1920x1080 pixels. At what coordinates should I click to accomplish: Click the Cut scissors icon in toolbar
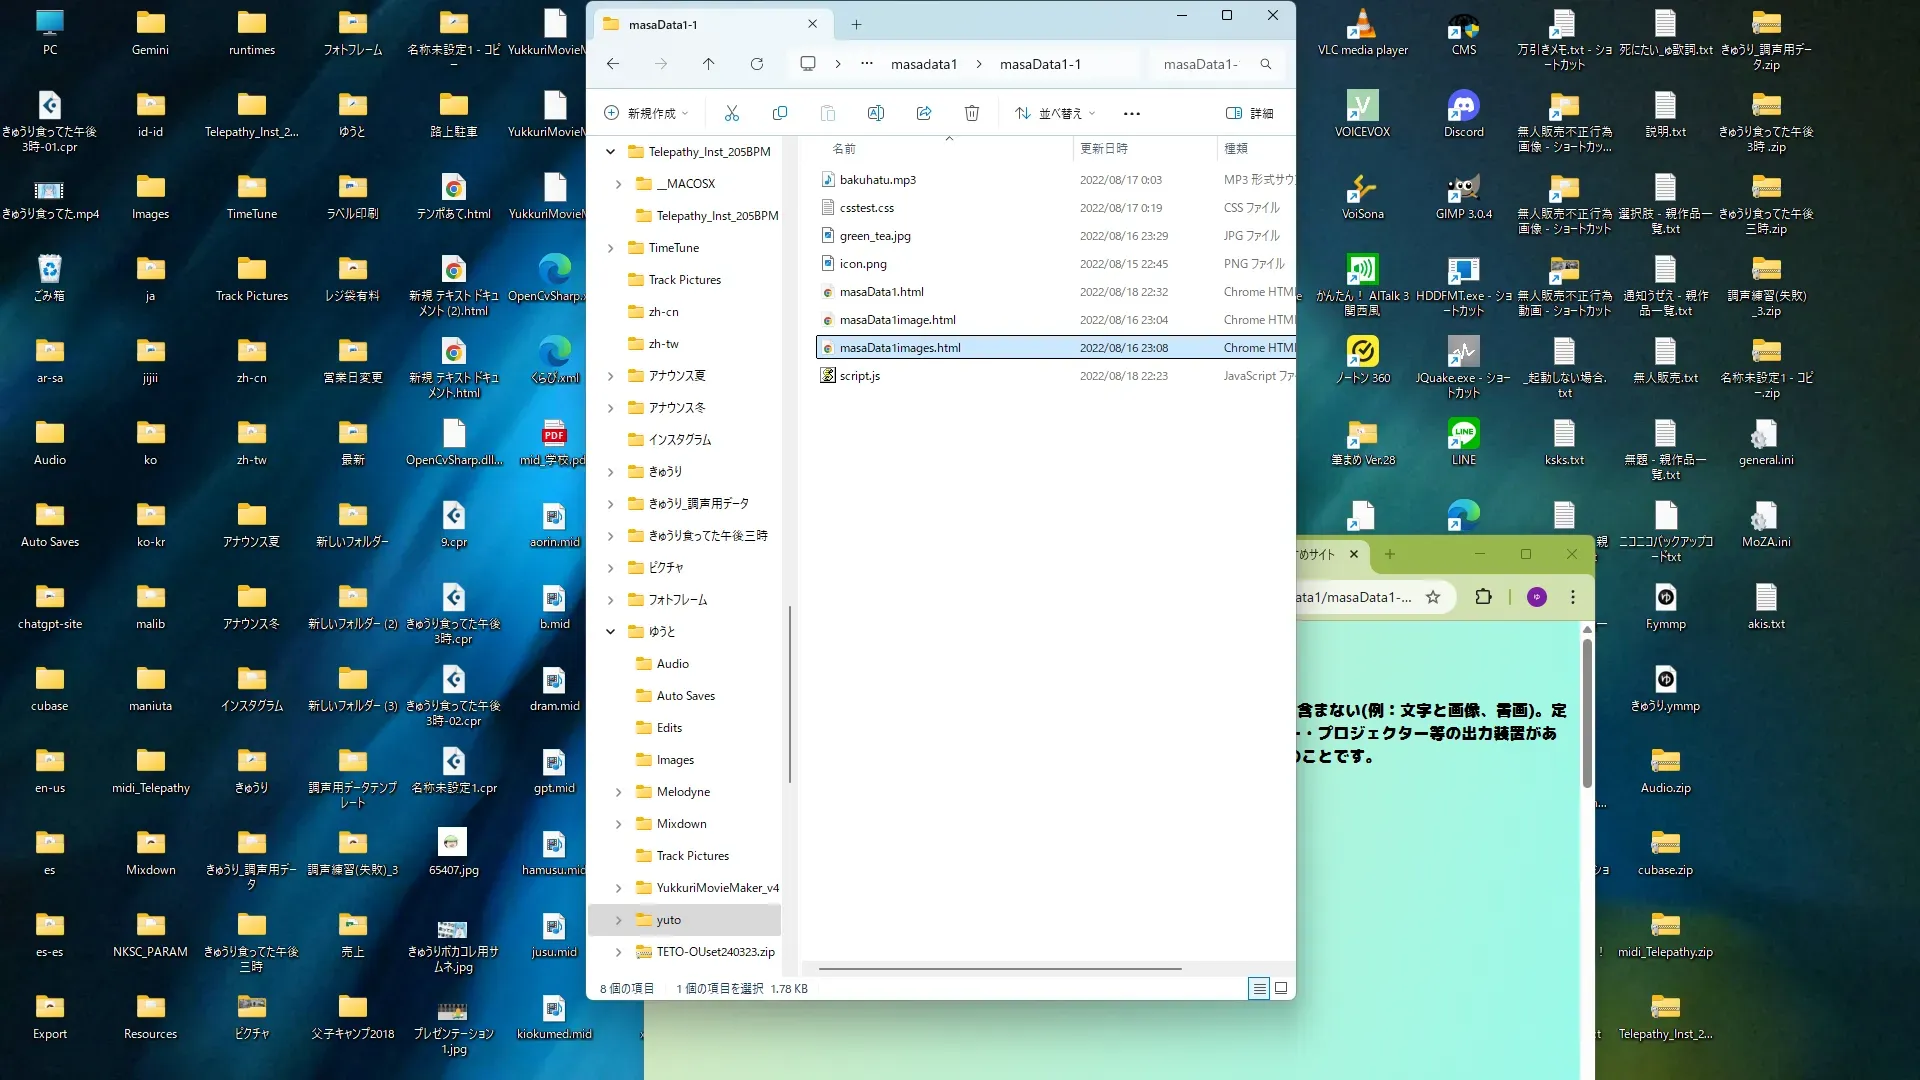(x=732, y=113)
